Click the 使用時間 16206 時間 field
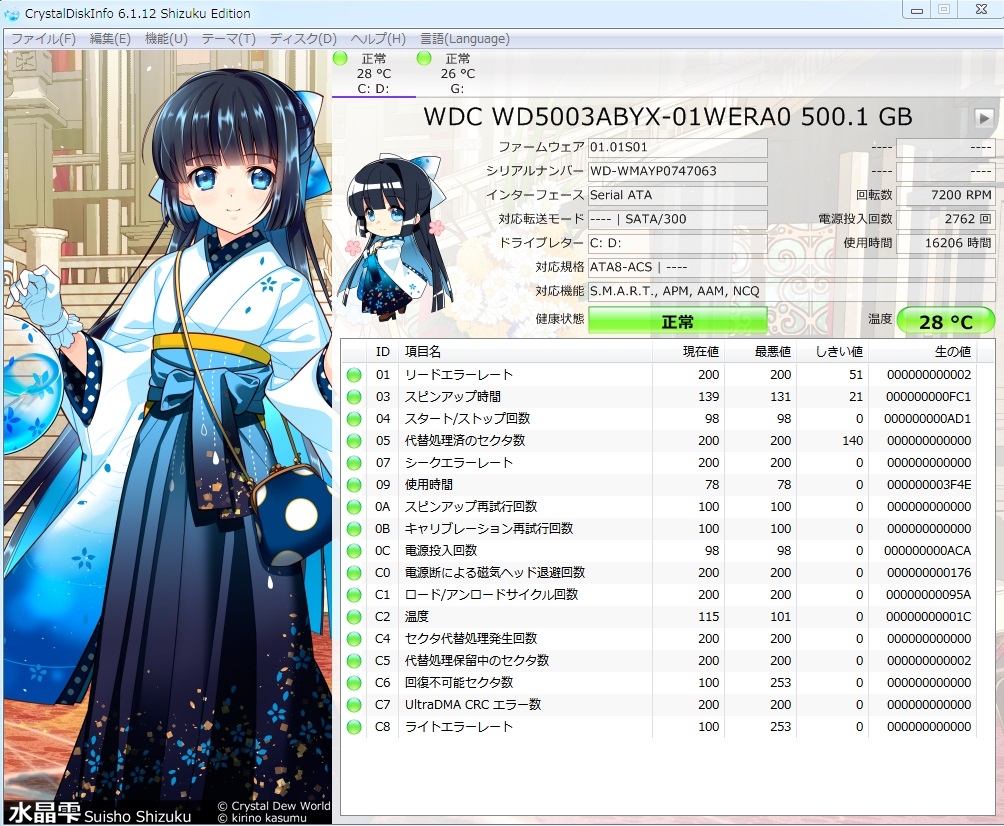The width and height of the screenshot is (1004, 826). click(x=946, y=243)
